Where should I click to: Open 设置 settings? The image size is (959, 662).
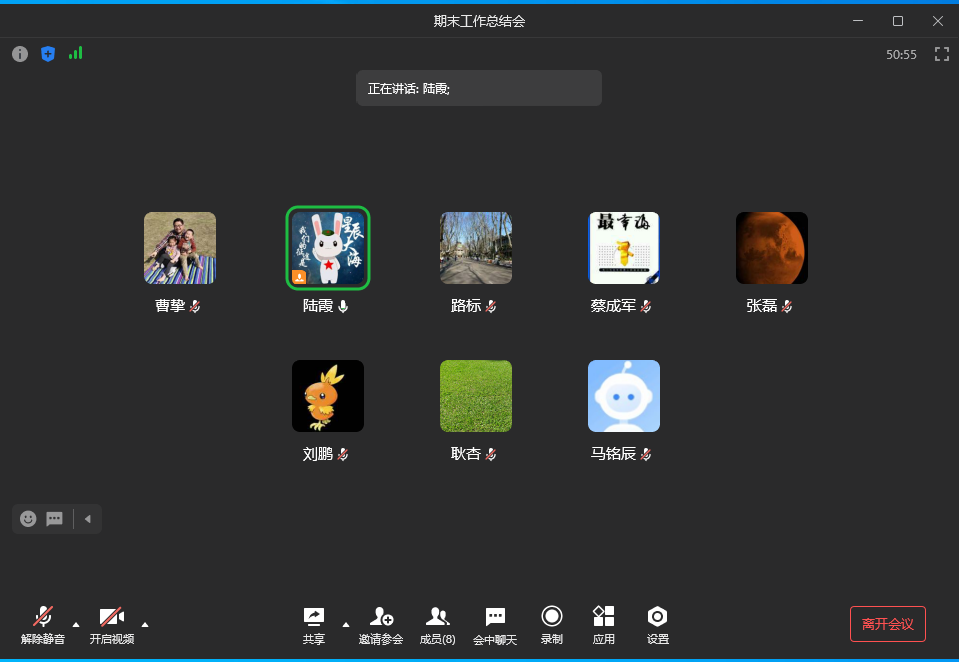(657, 624)
